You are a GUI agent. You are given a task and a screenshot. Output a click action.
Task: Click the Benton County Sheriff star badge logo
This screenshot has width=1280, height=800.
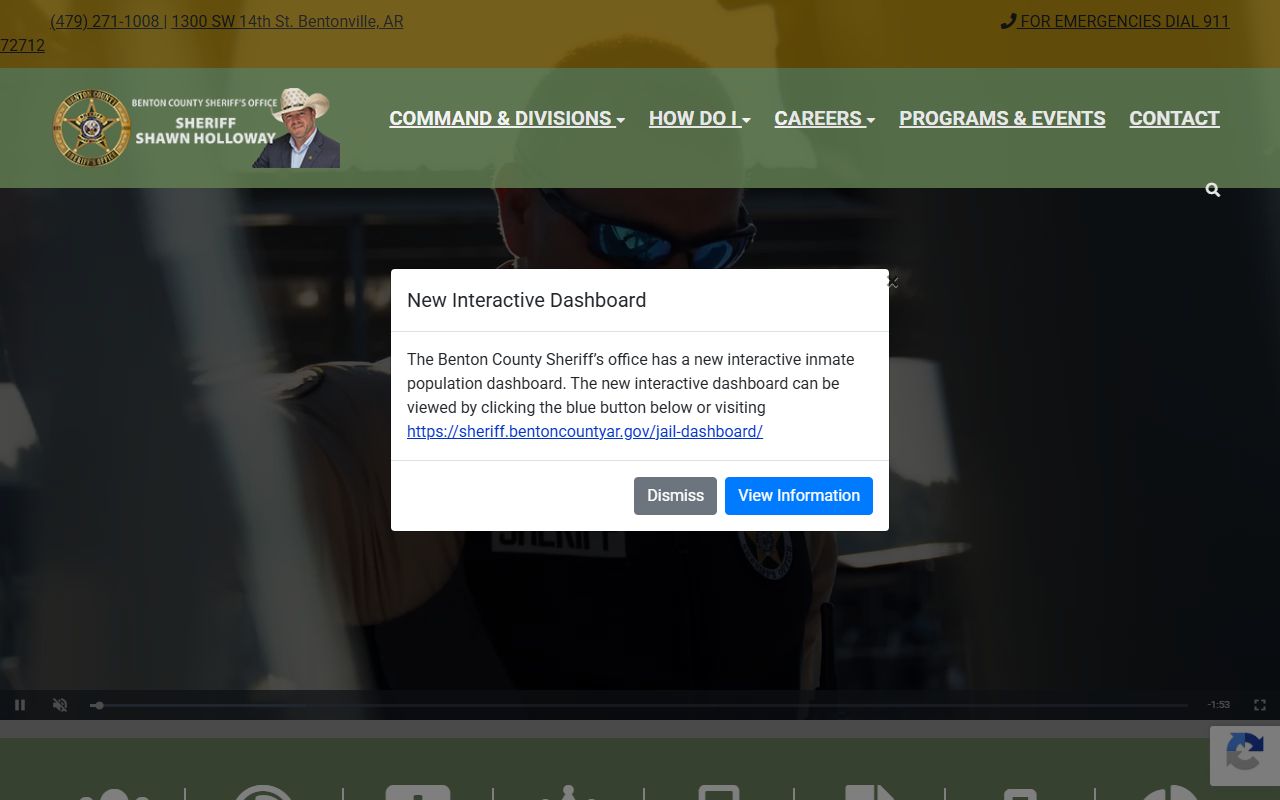coord(91,128)
